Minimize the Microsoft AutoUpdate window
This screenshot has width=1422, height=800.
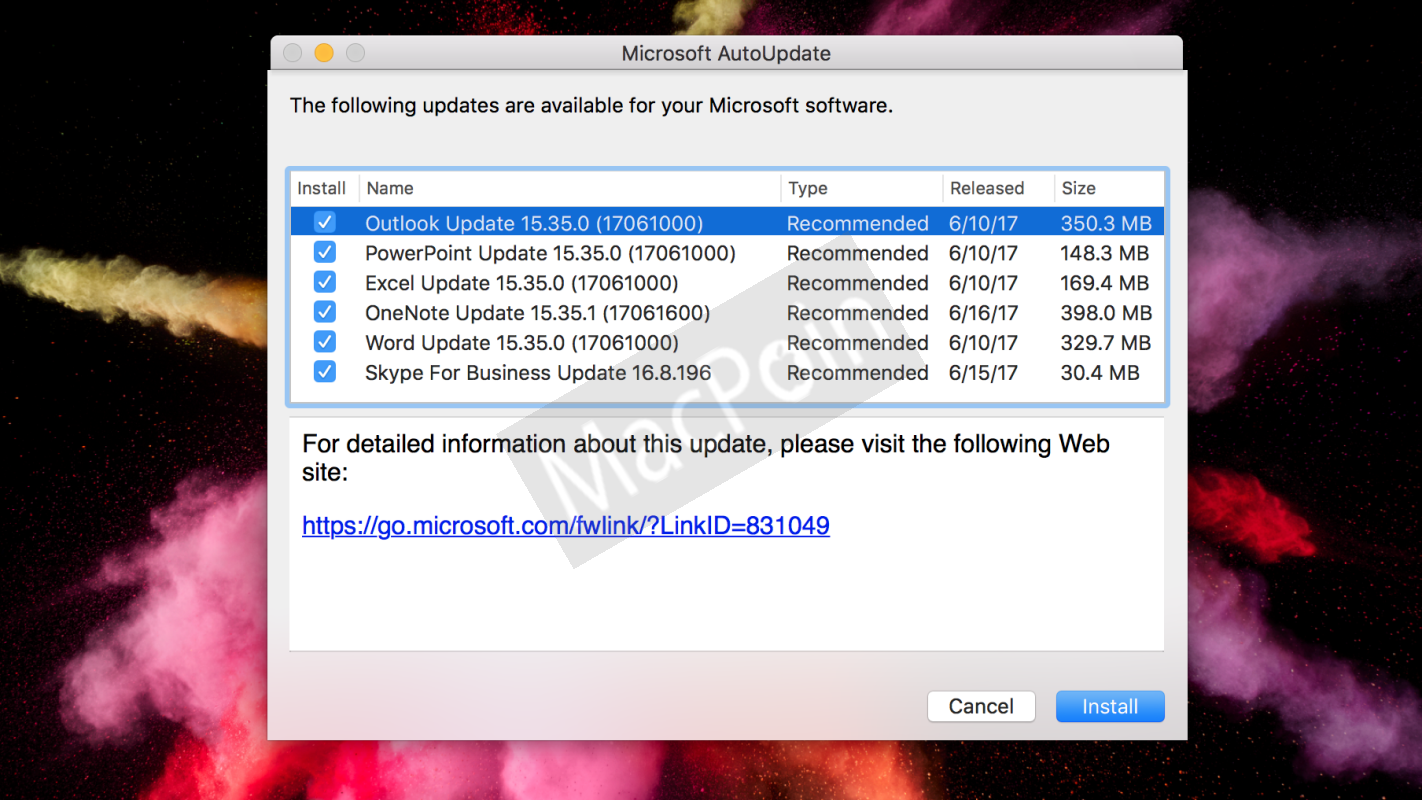(x=324, y=53)
